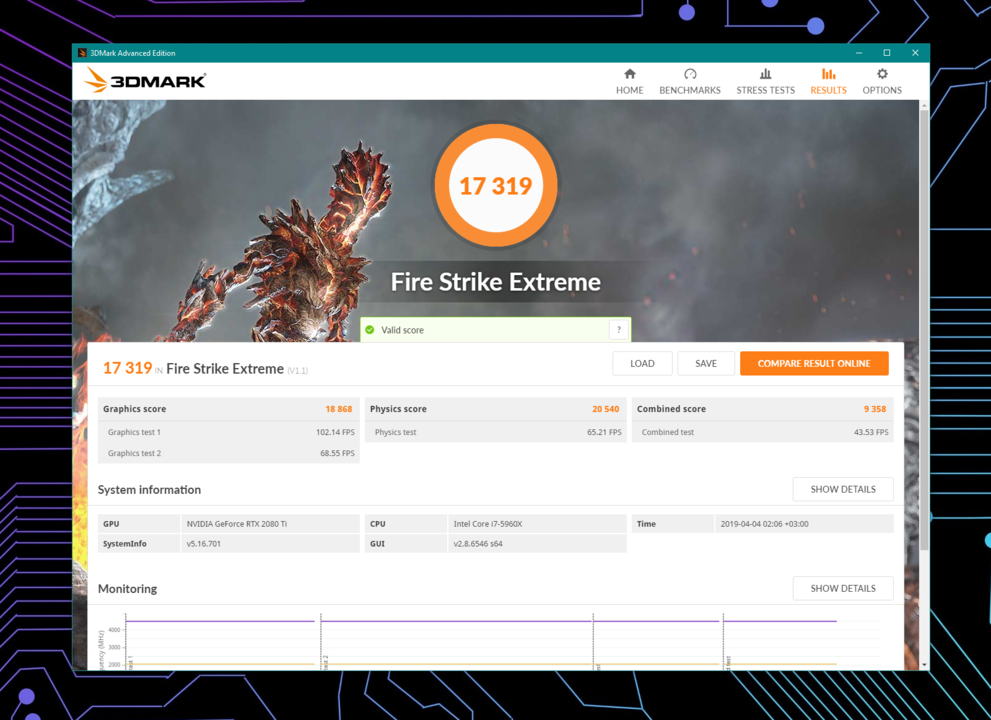Image resolution: width=991 pixels, height=720 pixels.
Task: Click the 4000 axis label on monitoring chart
Action: (114, 630)
